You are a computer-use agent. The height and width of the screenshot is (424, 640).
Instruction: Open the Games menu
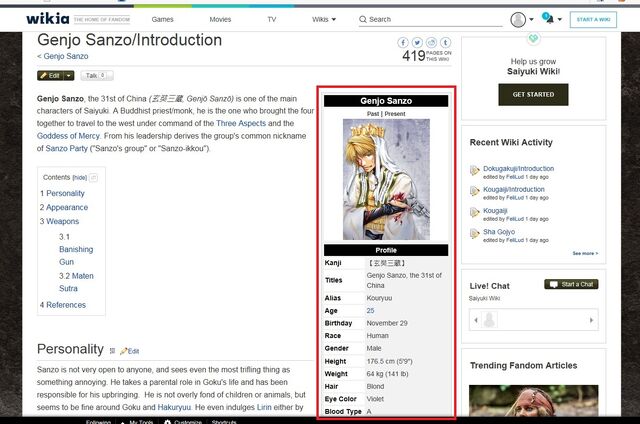click(x=162, y=19)
